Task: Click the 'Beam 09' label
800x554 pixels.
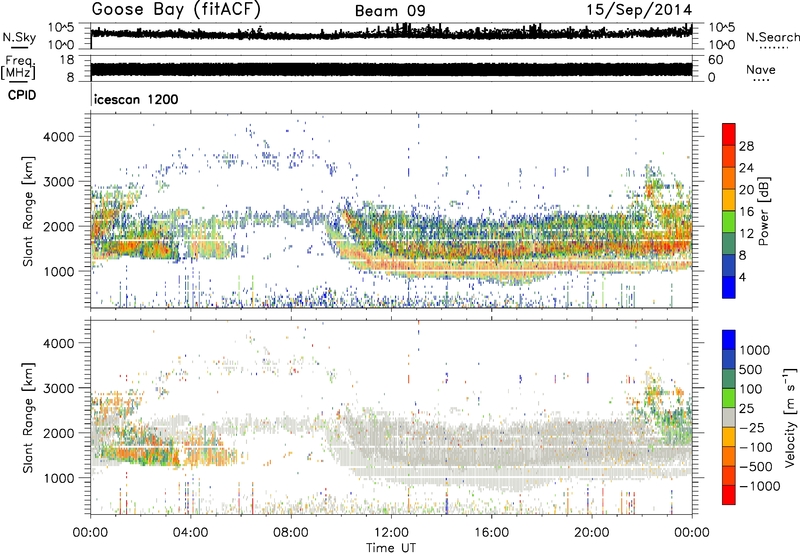Action: point(390,11)
